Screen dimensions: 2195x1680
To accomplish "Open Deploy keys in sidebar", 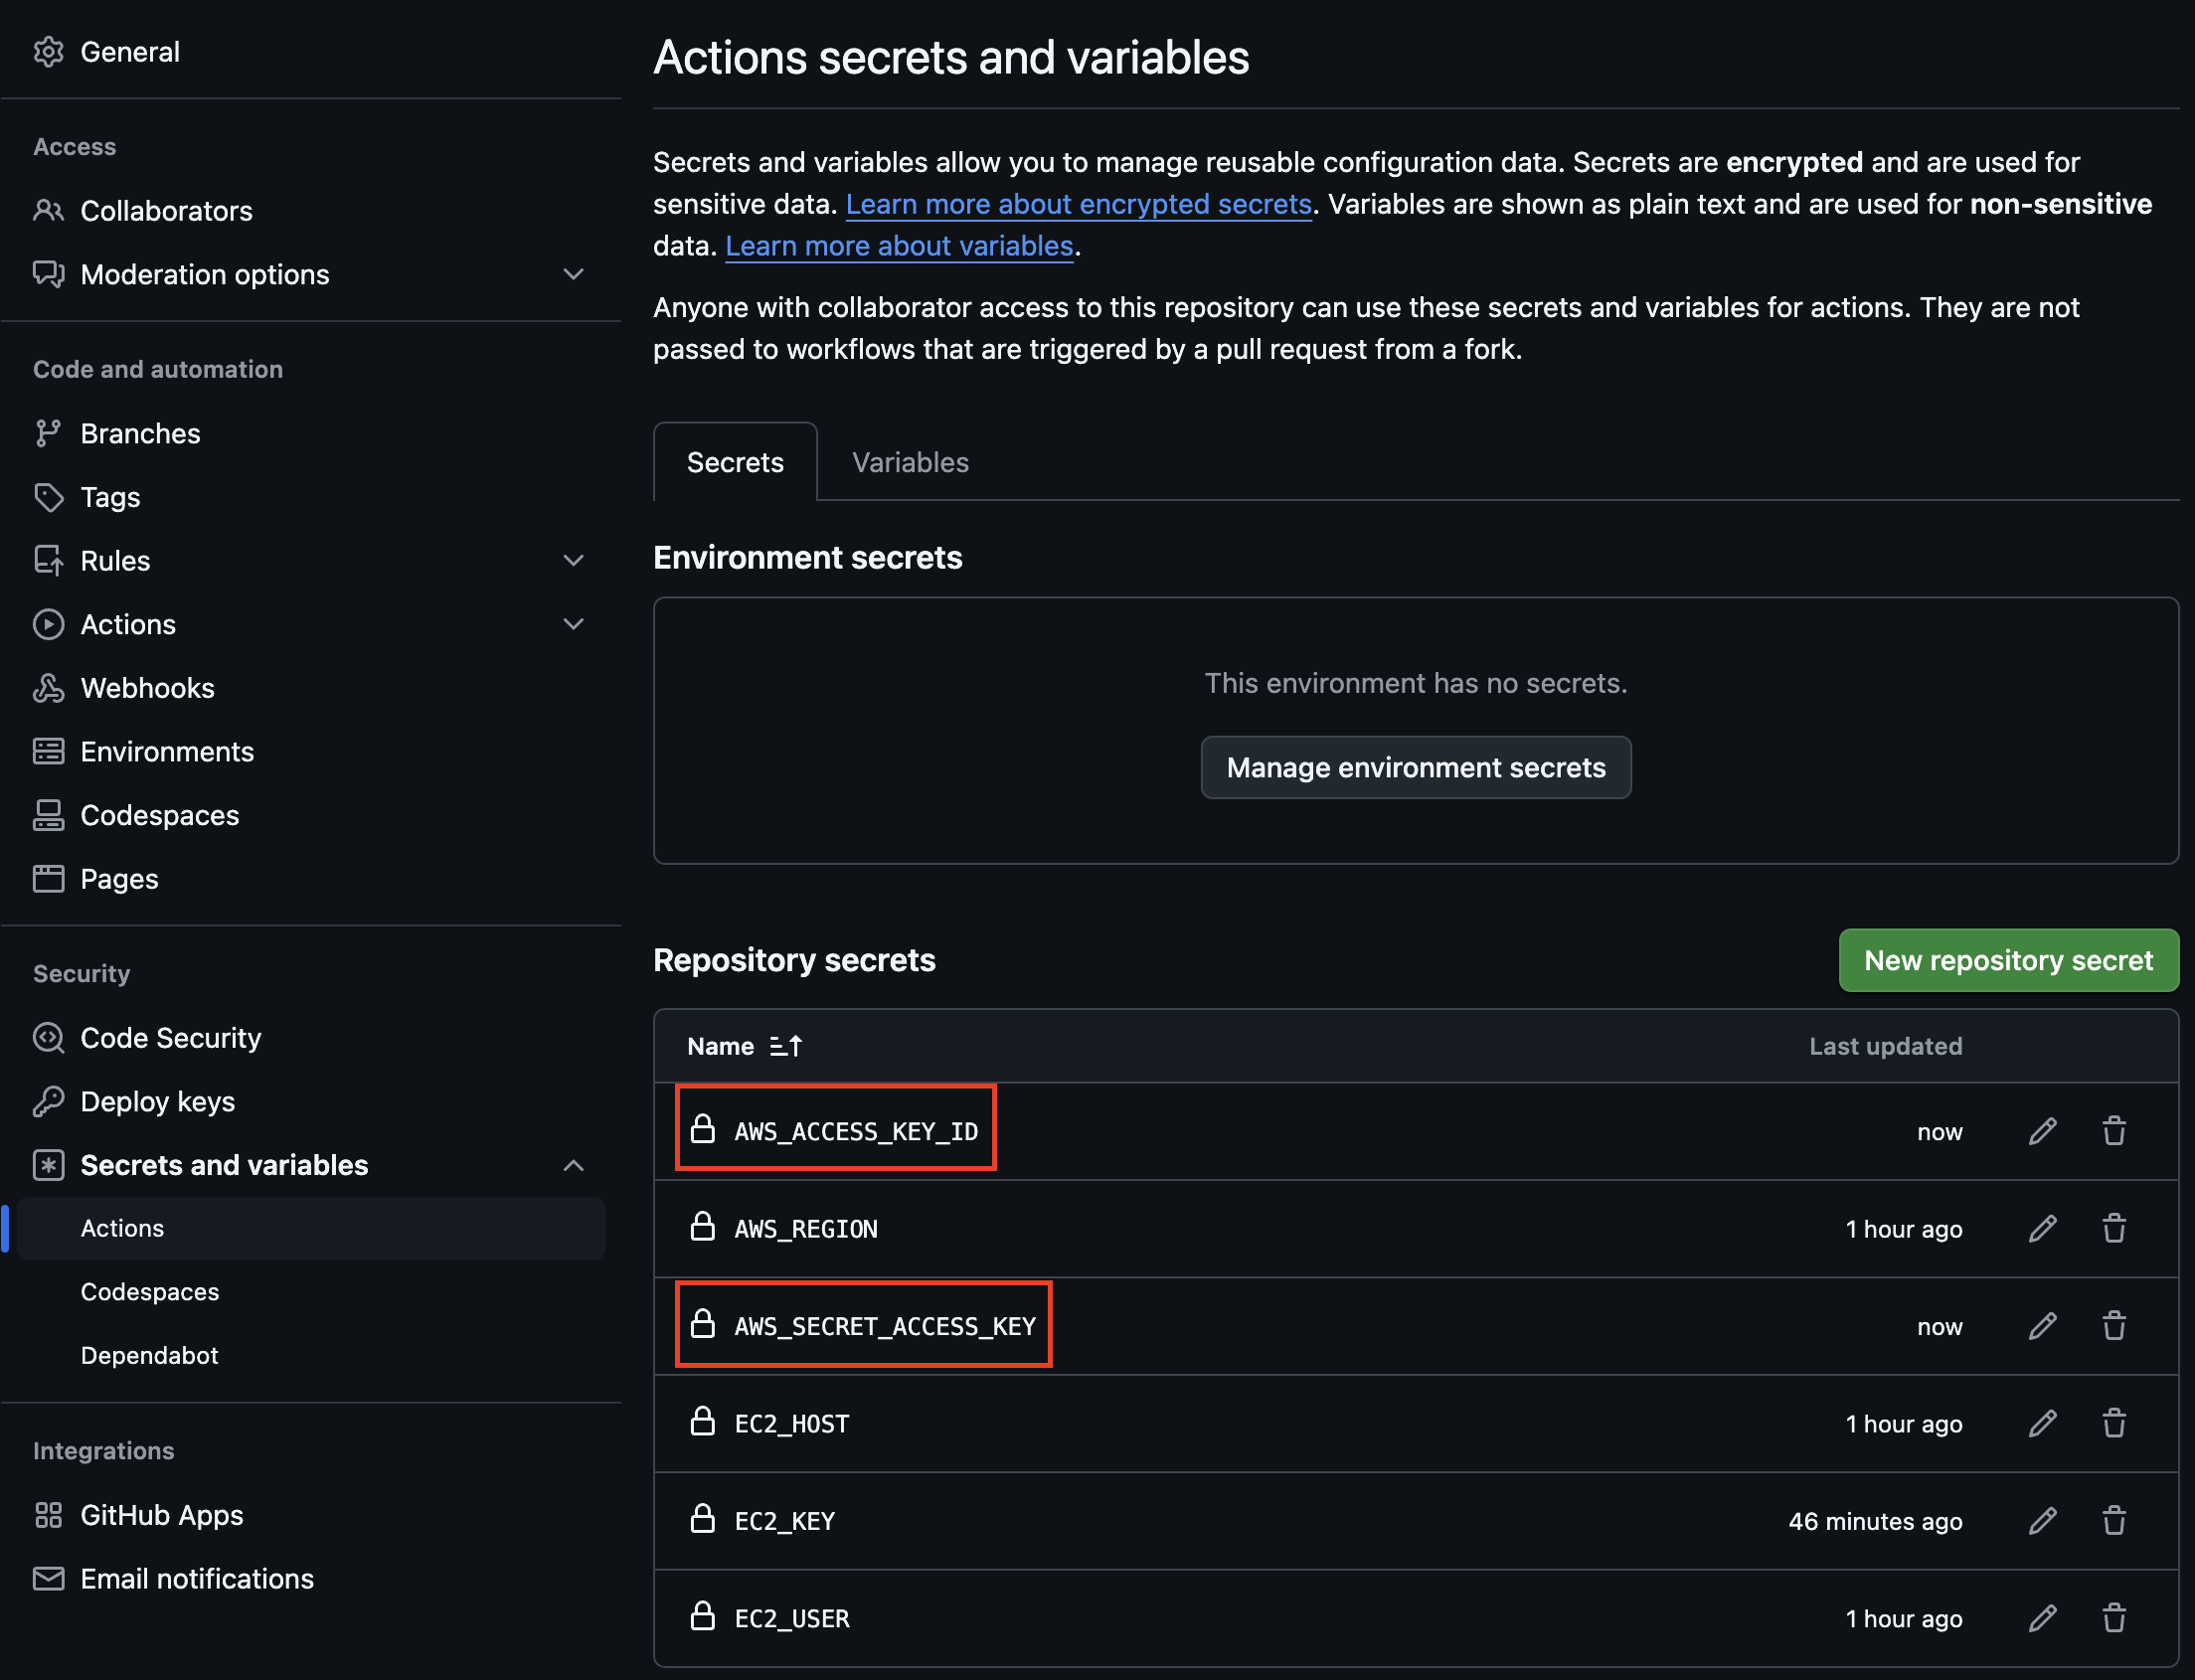I will pos(157,1101).
